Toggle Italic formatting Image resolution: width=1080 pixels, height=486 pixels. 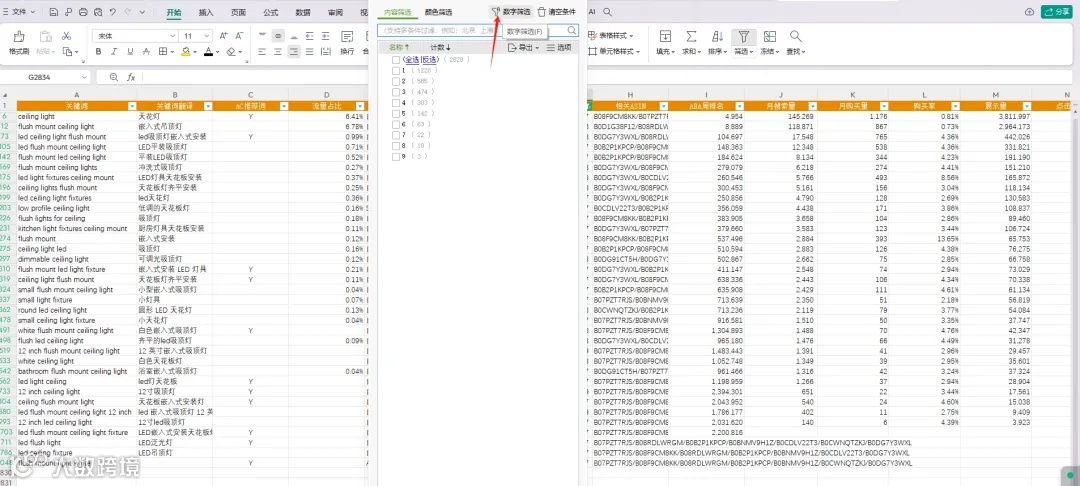pyautogui.click(x=114, y=52)
